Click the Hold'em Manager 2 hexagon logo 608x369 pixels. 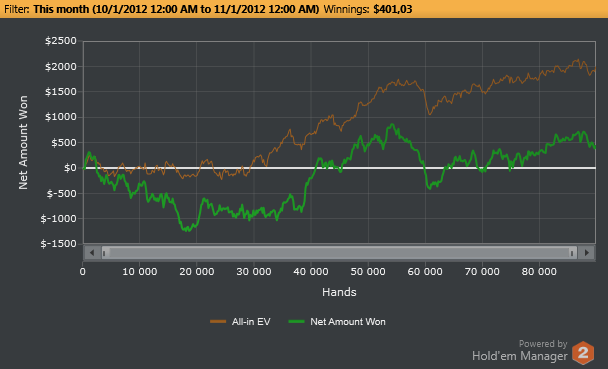[583, 353]
